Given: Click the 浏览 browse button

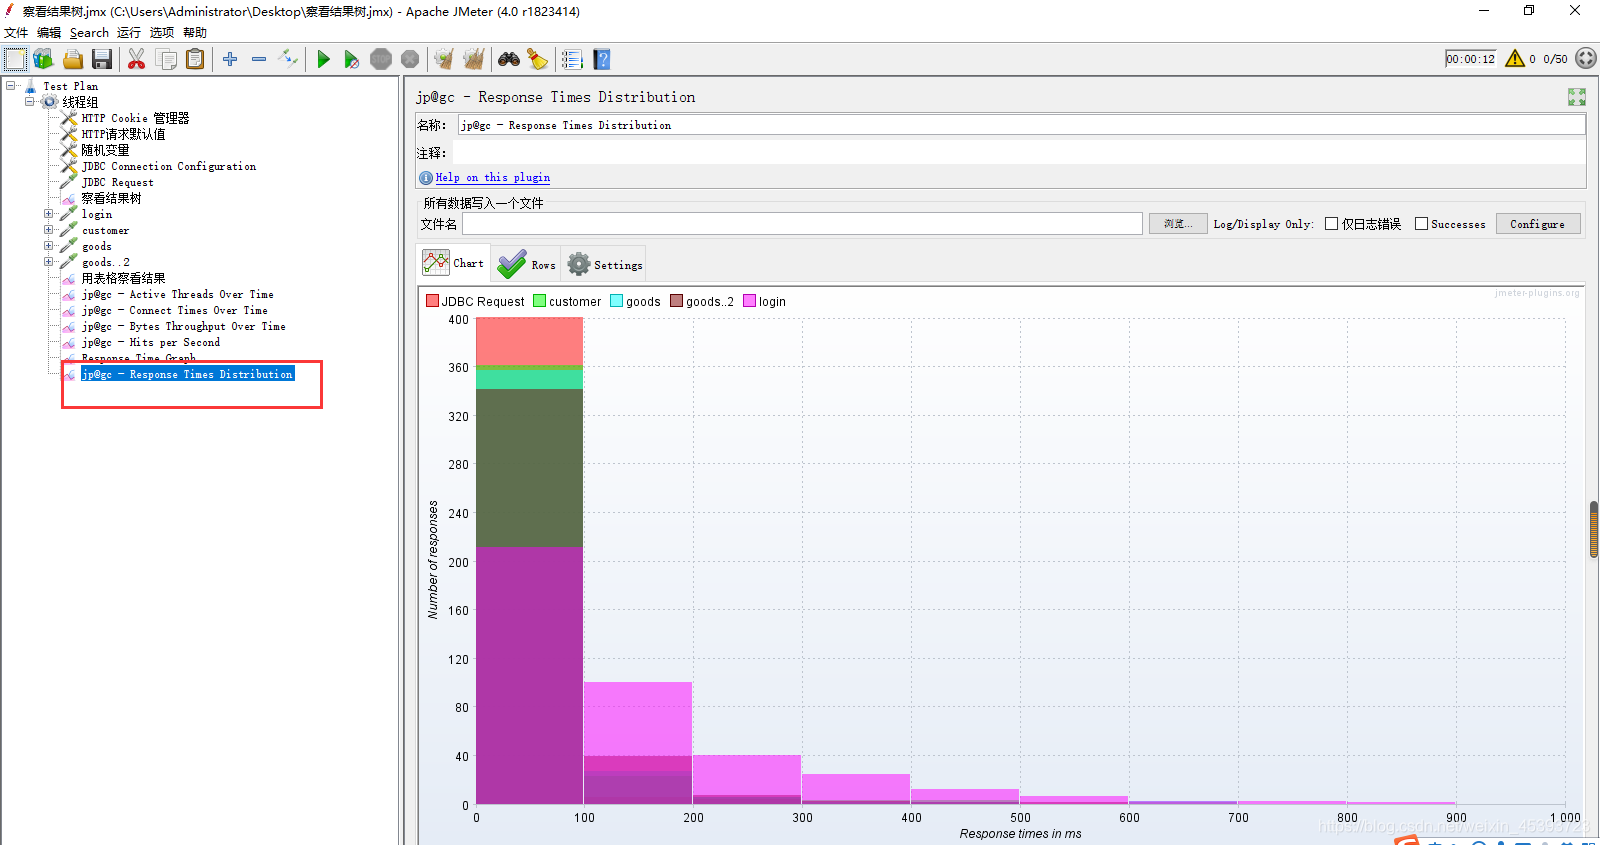Looking at the screenshot, I should click(1178, 224).
